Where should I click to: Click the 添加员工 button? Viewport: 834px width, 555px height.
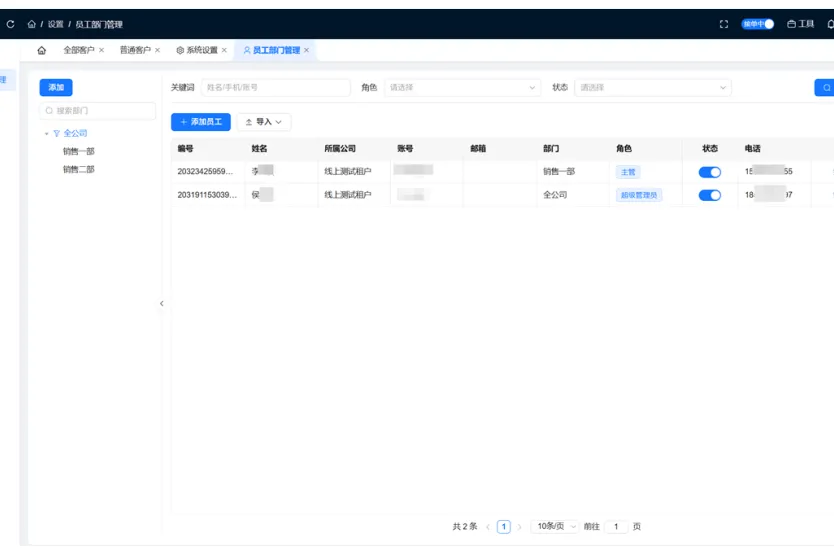(201, 122)
